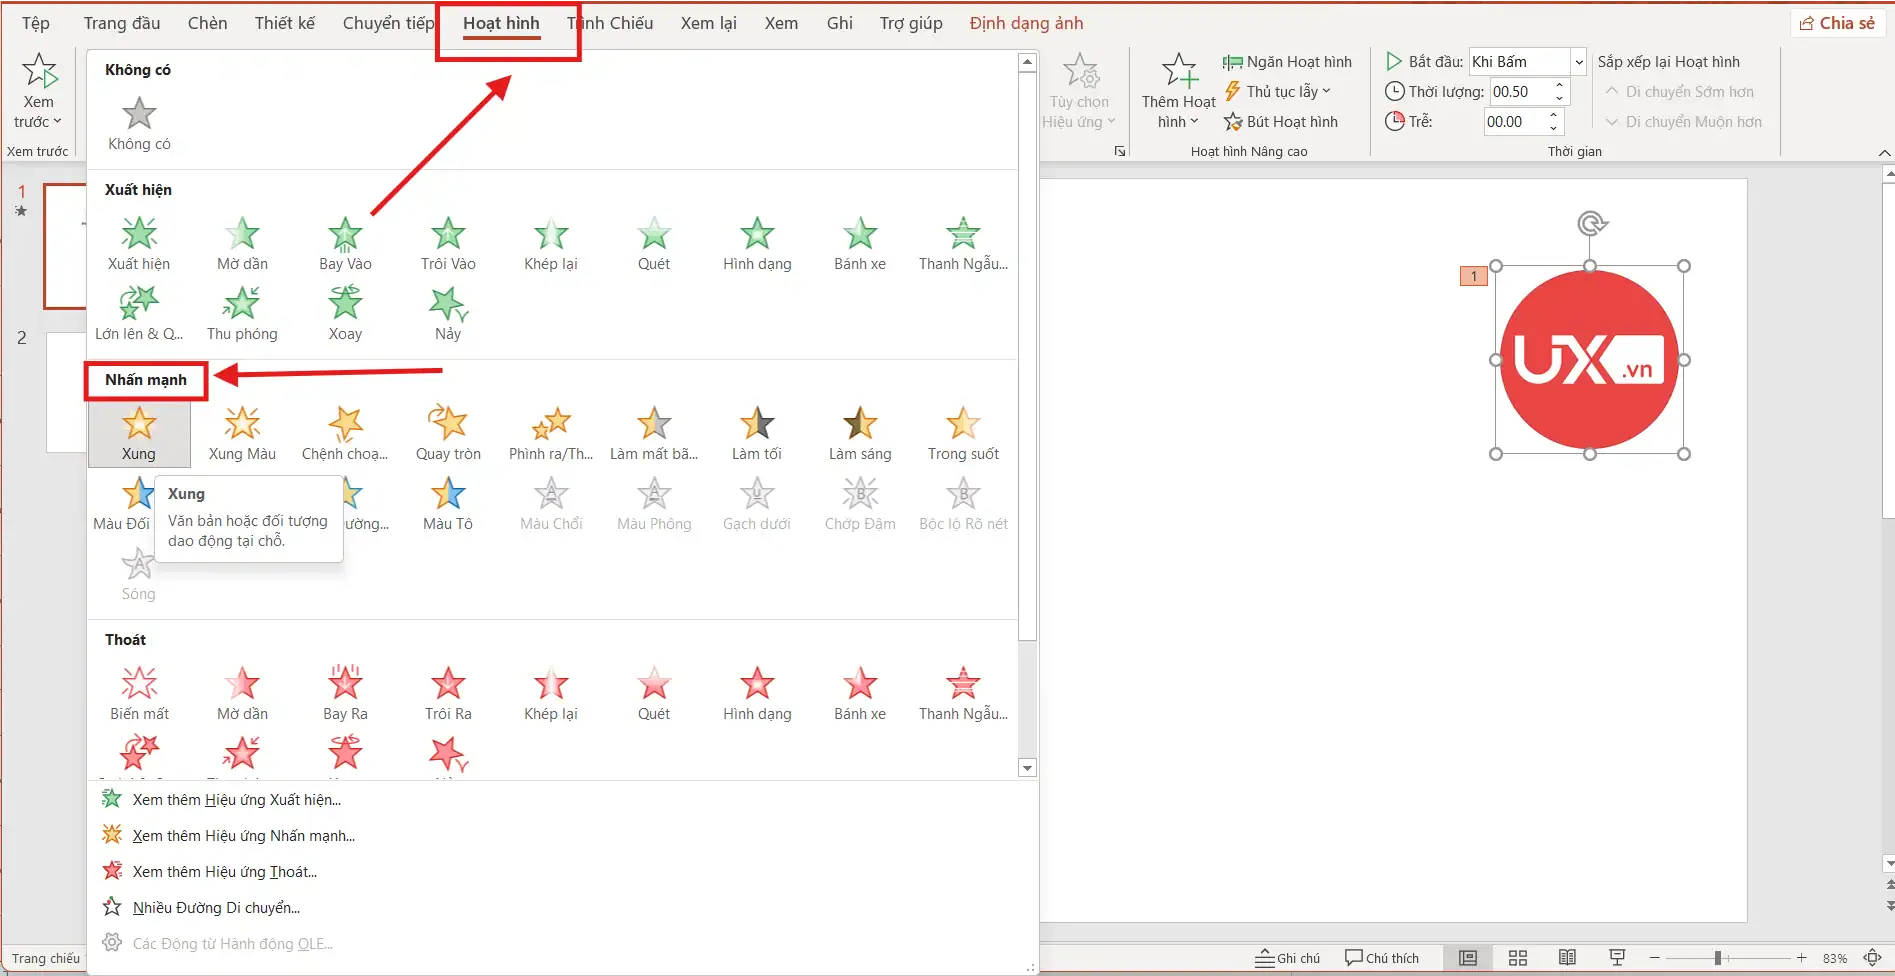Toggle Ghi chú notes pane
This screenshot has height=976, width=1895.
(1288, 958)
